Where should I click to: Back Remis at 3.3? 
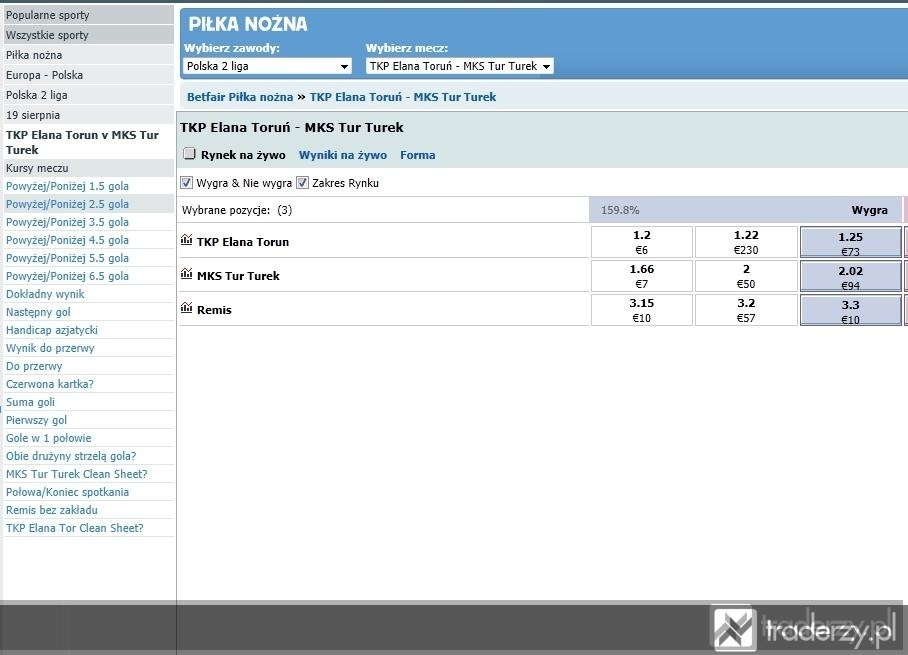[x=850, y=310]
